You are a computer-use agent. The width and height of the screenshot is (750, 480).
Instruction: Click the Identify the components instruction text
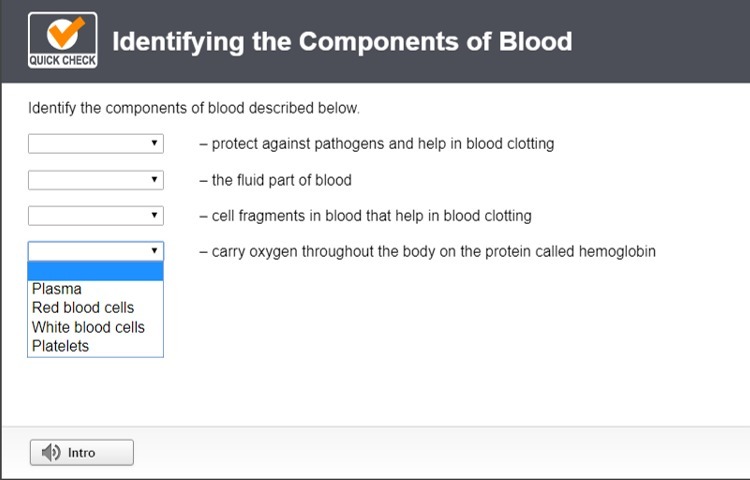coord(194,108)
